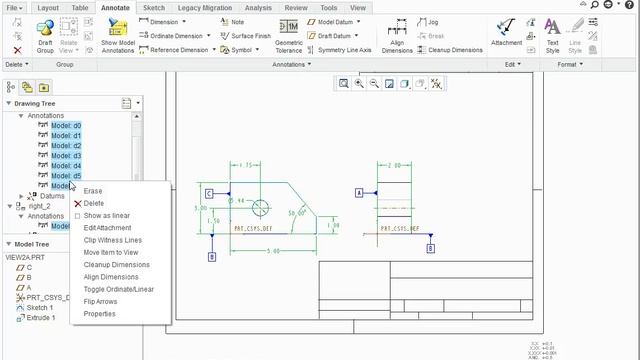640x360 pixels.
Task: Open the Analysis tab
Action: 258,8
